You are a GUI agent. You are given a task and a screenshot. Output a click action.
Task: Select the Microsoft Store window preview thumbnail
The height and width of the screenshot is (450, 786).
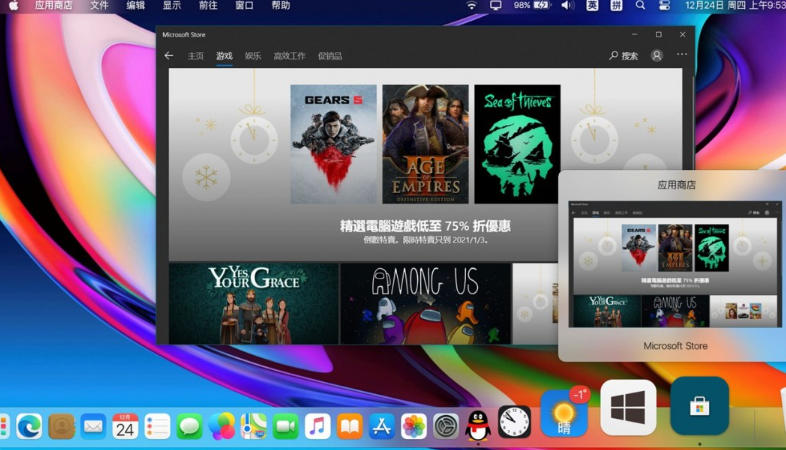[675, 264]
